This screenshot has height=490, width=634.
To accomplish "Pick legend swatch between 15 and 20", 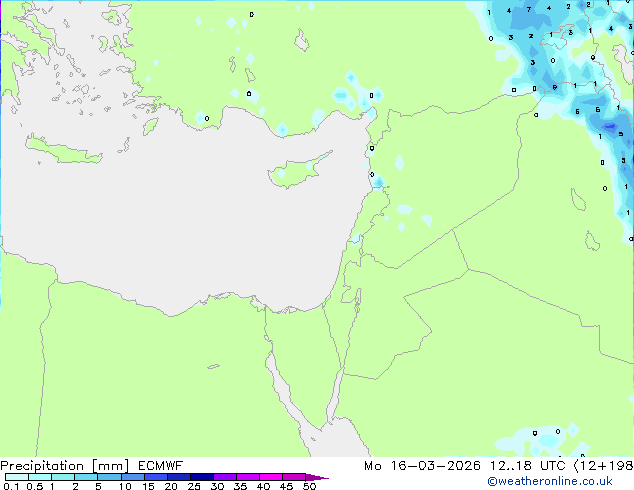I will 155,477.
